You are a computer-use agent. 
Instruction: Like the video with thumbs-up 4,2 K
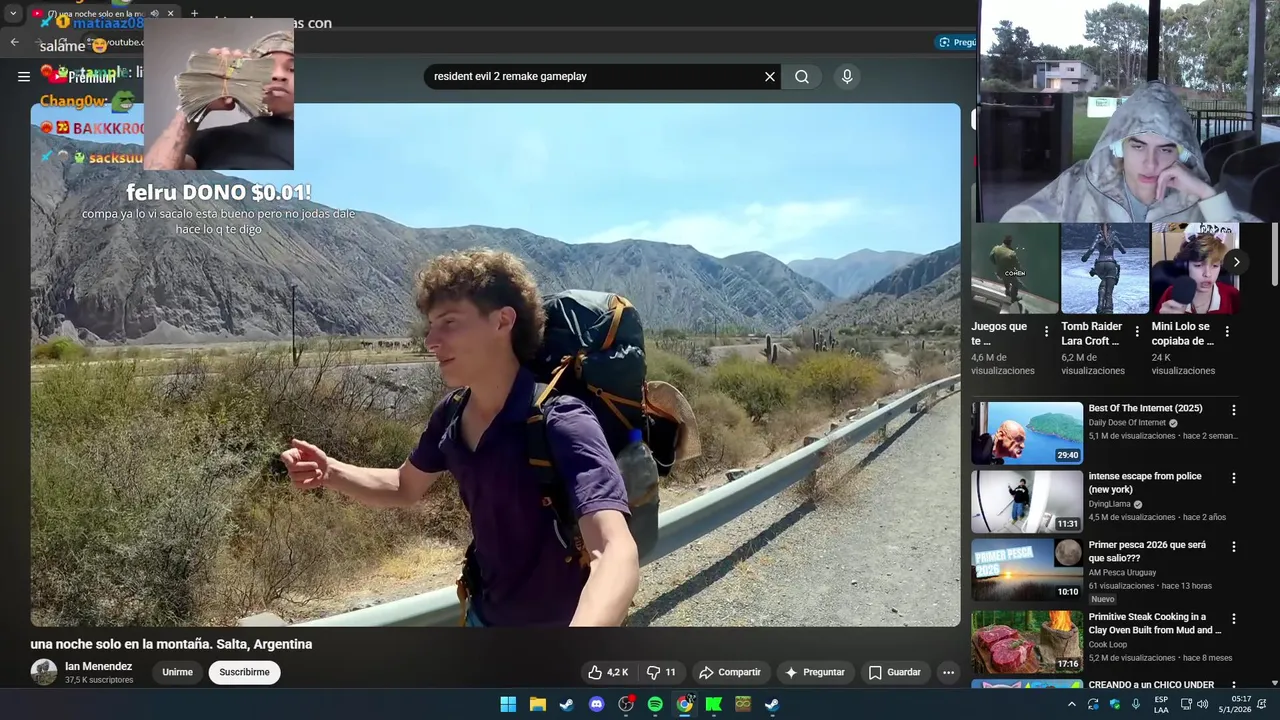(608, 672)
